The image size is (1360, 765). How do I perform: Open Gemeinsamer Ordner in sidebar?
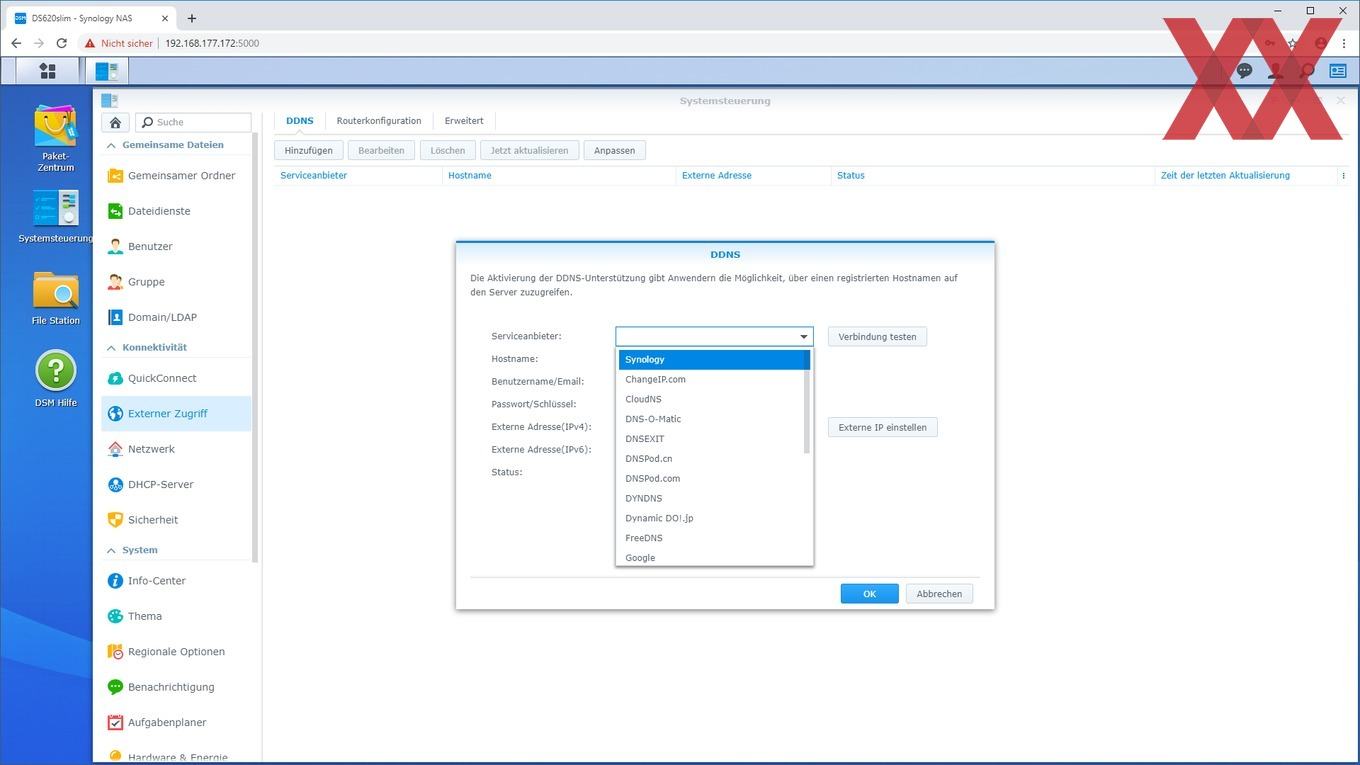(x=176, y=176)
